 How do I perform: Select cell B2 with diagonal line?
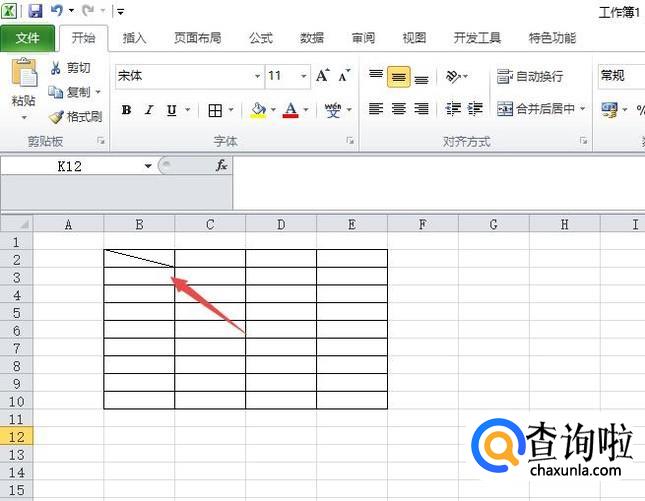139,258
